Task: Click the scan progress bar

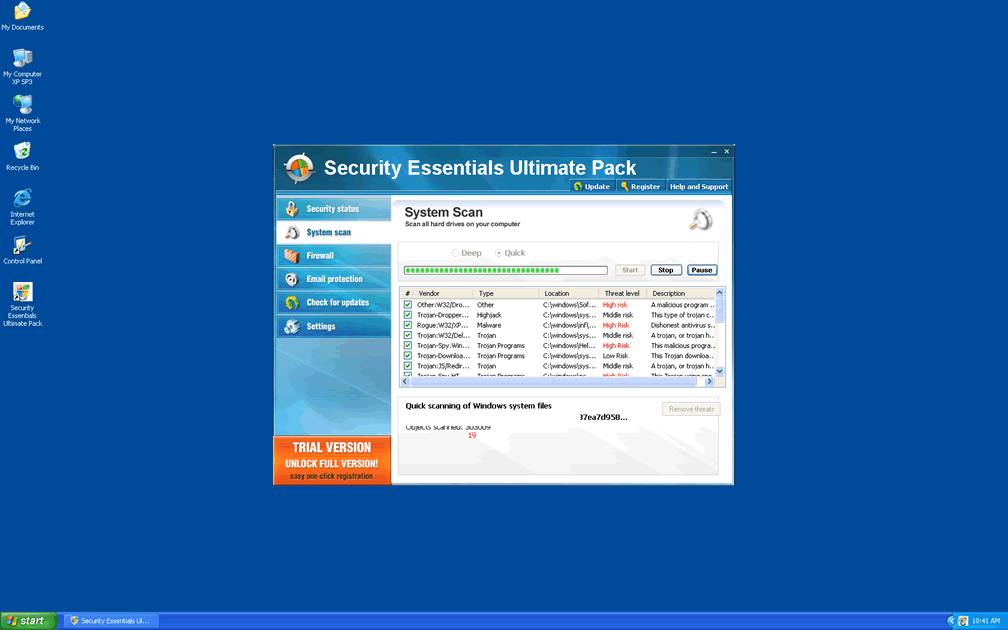Action: tap(505, 270)
